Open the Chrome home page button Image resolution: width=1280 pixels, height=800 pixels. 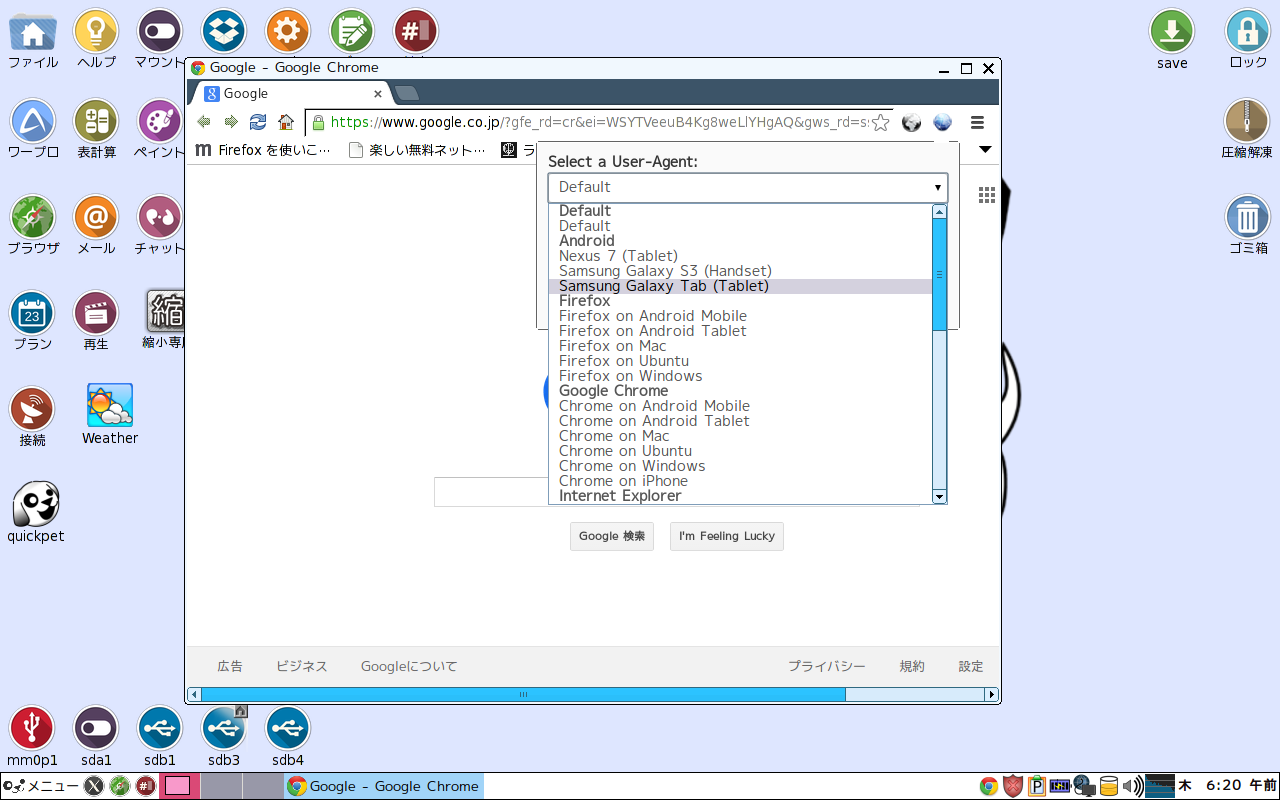click(286, 122)
